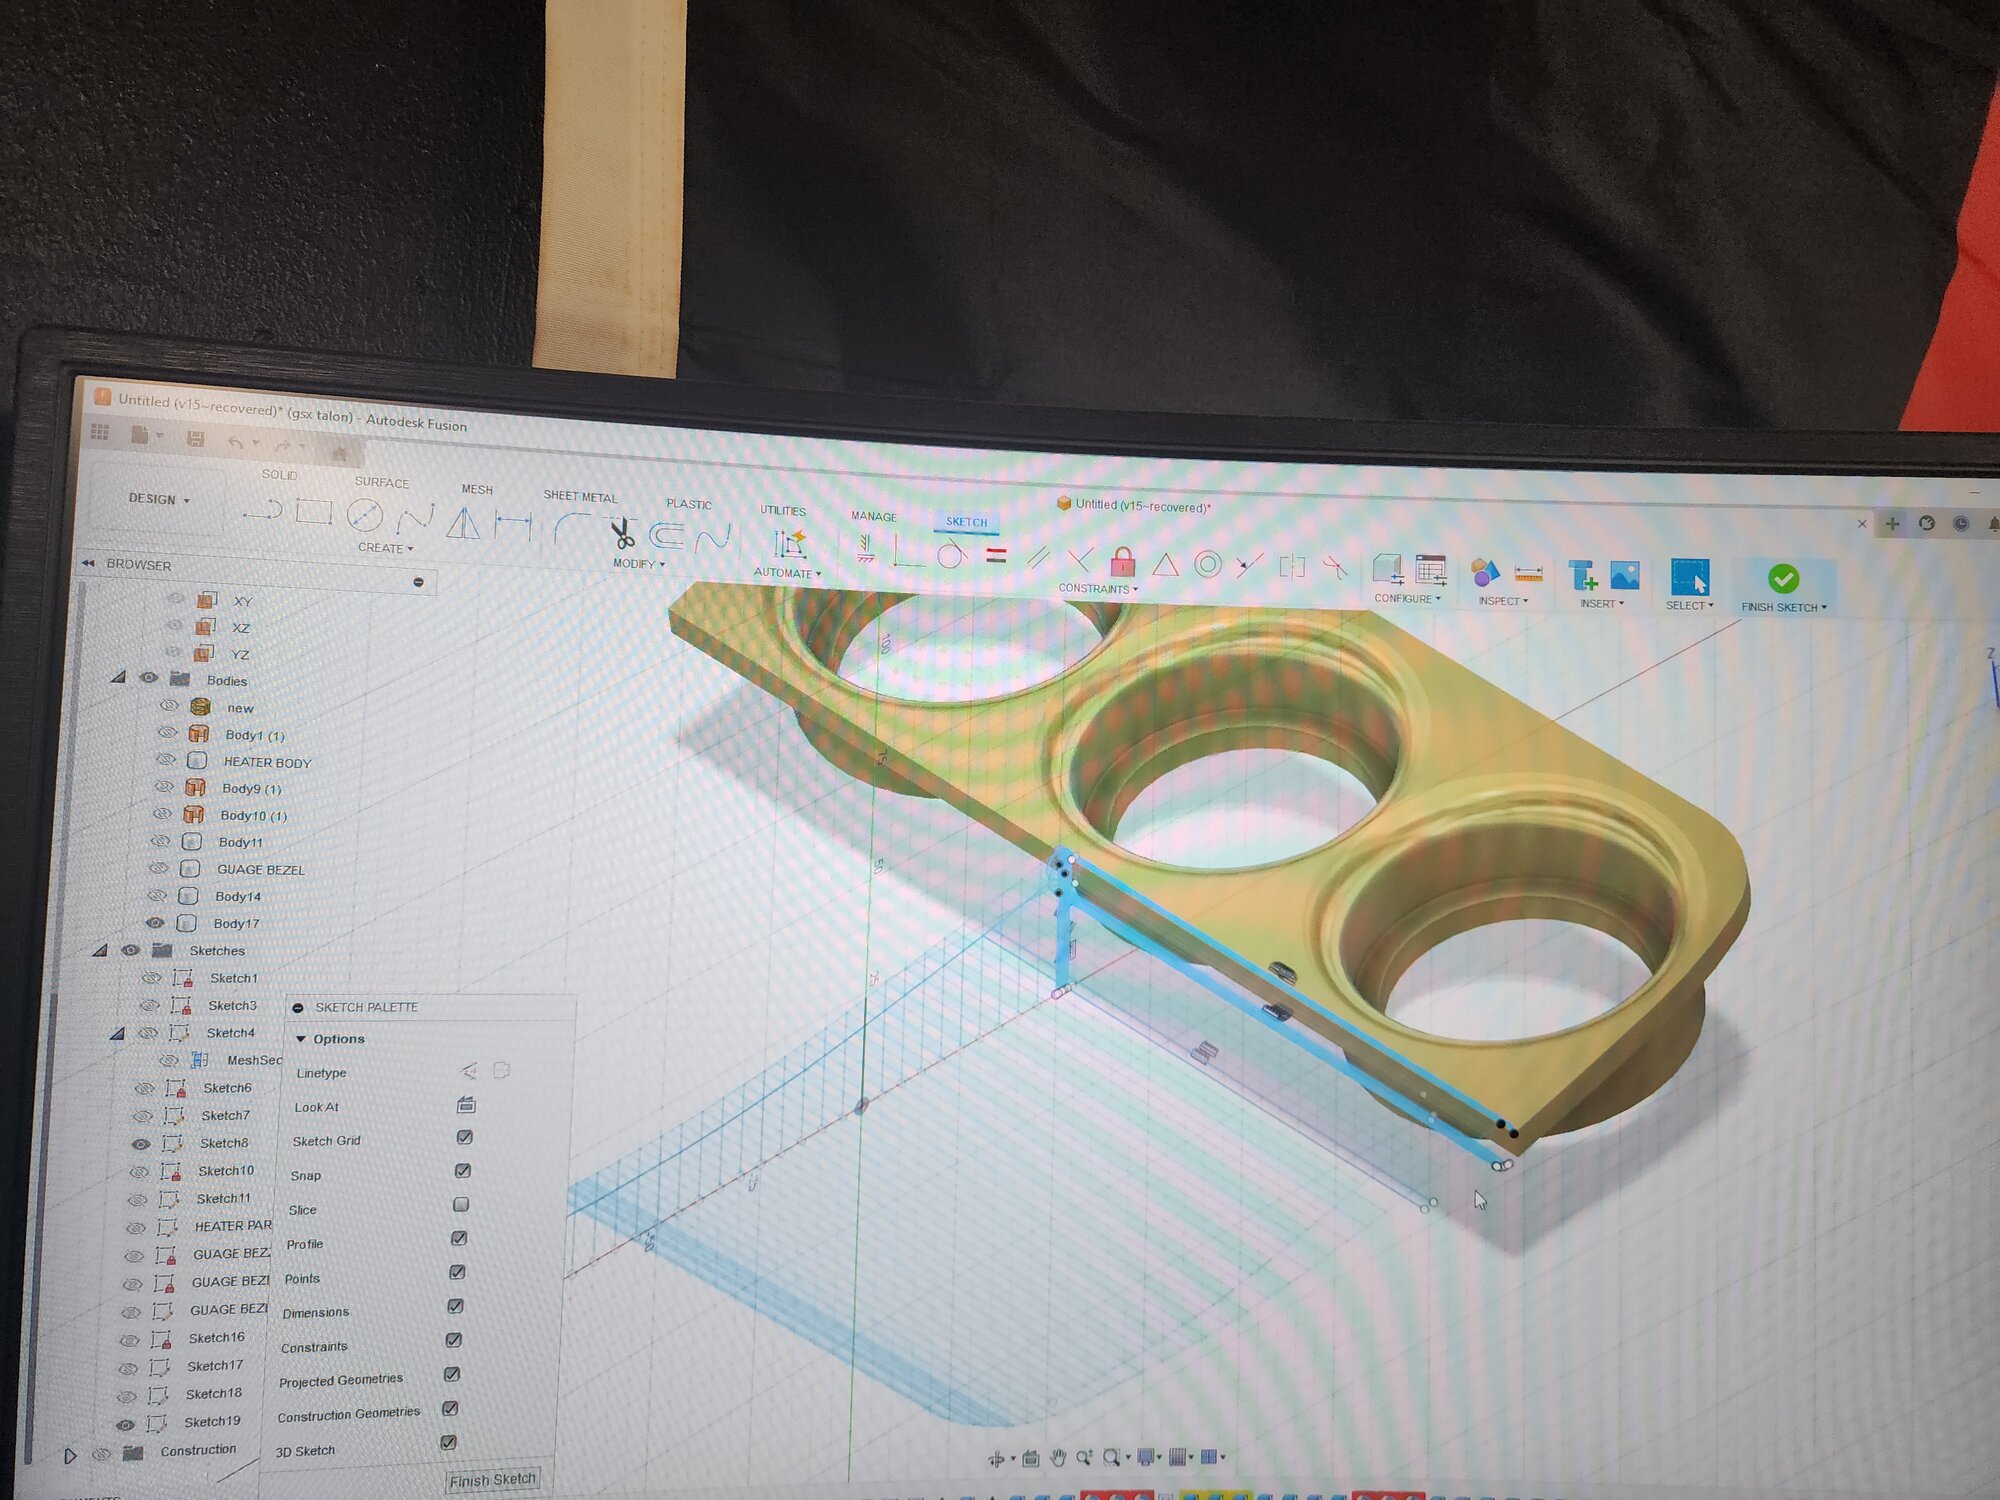Switch to the SHEET METAL tab
Viewport: 2000px width, 1500px height.
(580, 496)
